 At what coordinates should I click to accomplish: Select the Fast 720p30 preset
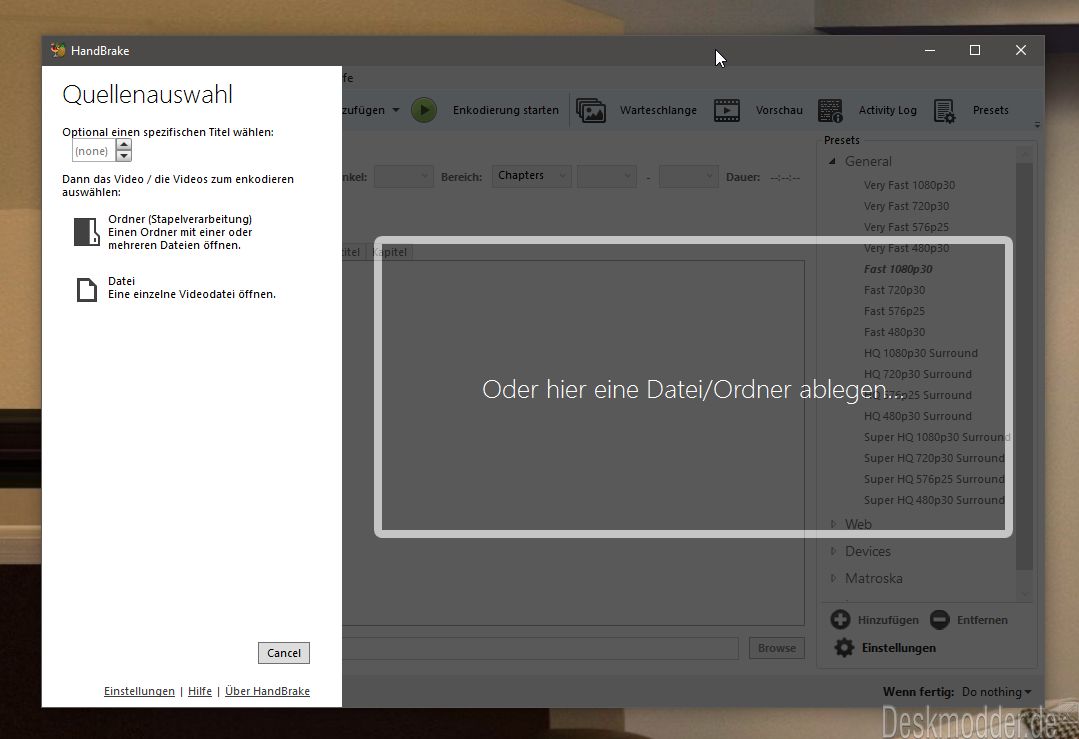tap(894, 290)
